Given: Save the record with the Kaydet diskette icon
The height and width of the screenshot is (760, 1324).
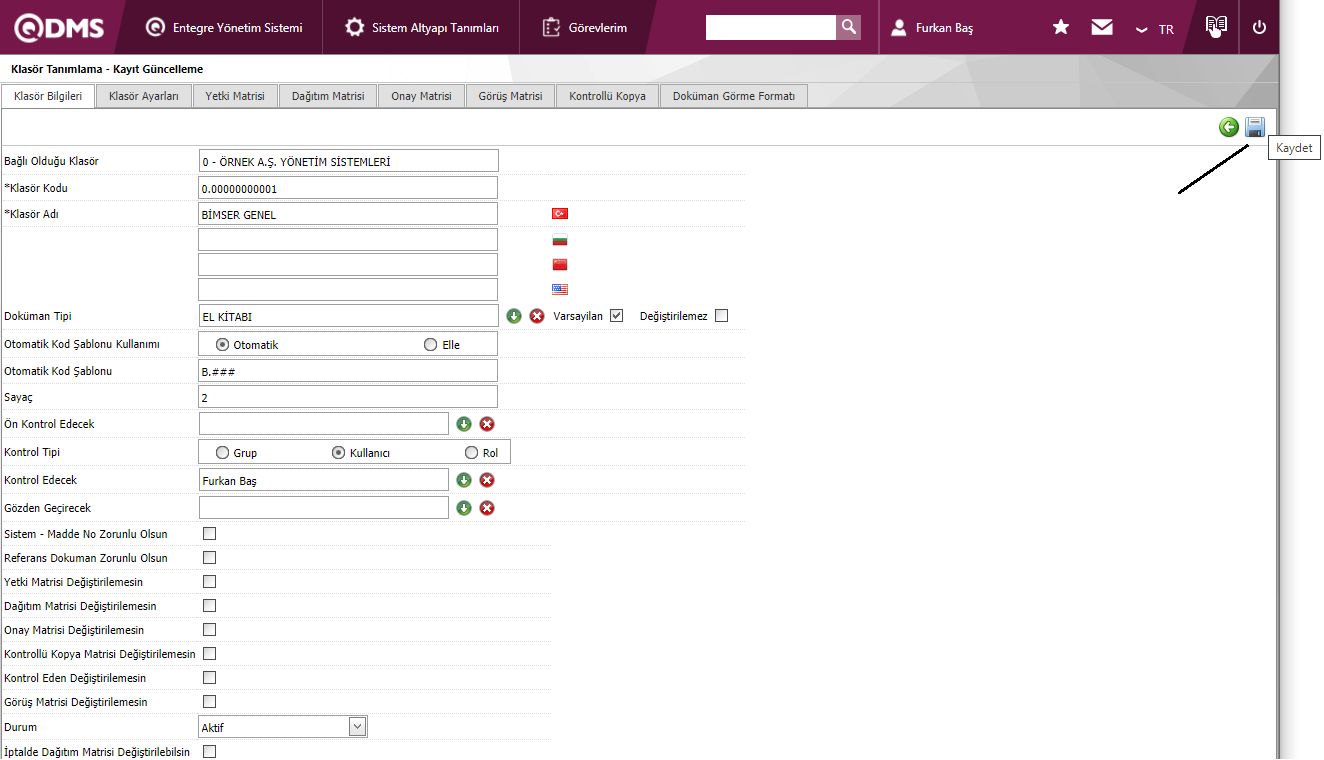Looking at the screenshot, I should 1255,127.
